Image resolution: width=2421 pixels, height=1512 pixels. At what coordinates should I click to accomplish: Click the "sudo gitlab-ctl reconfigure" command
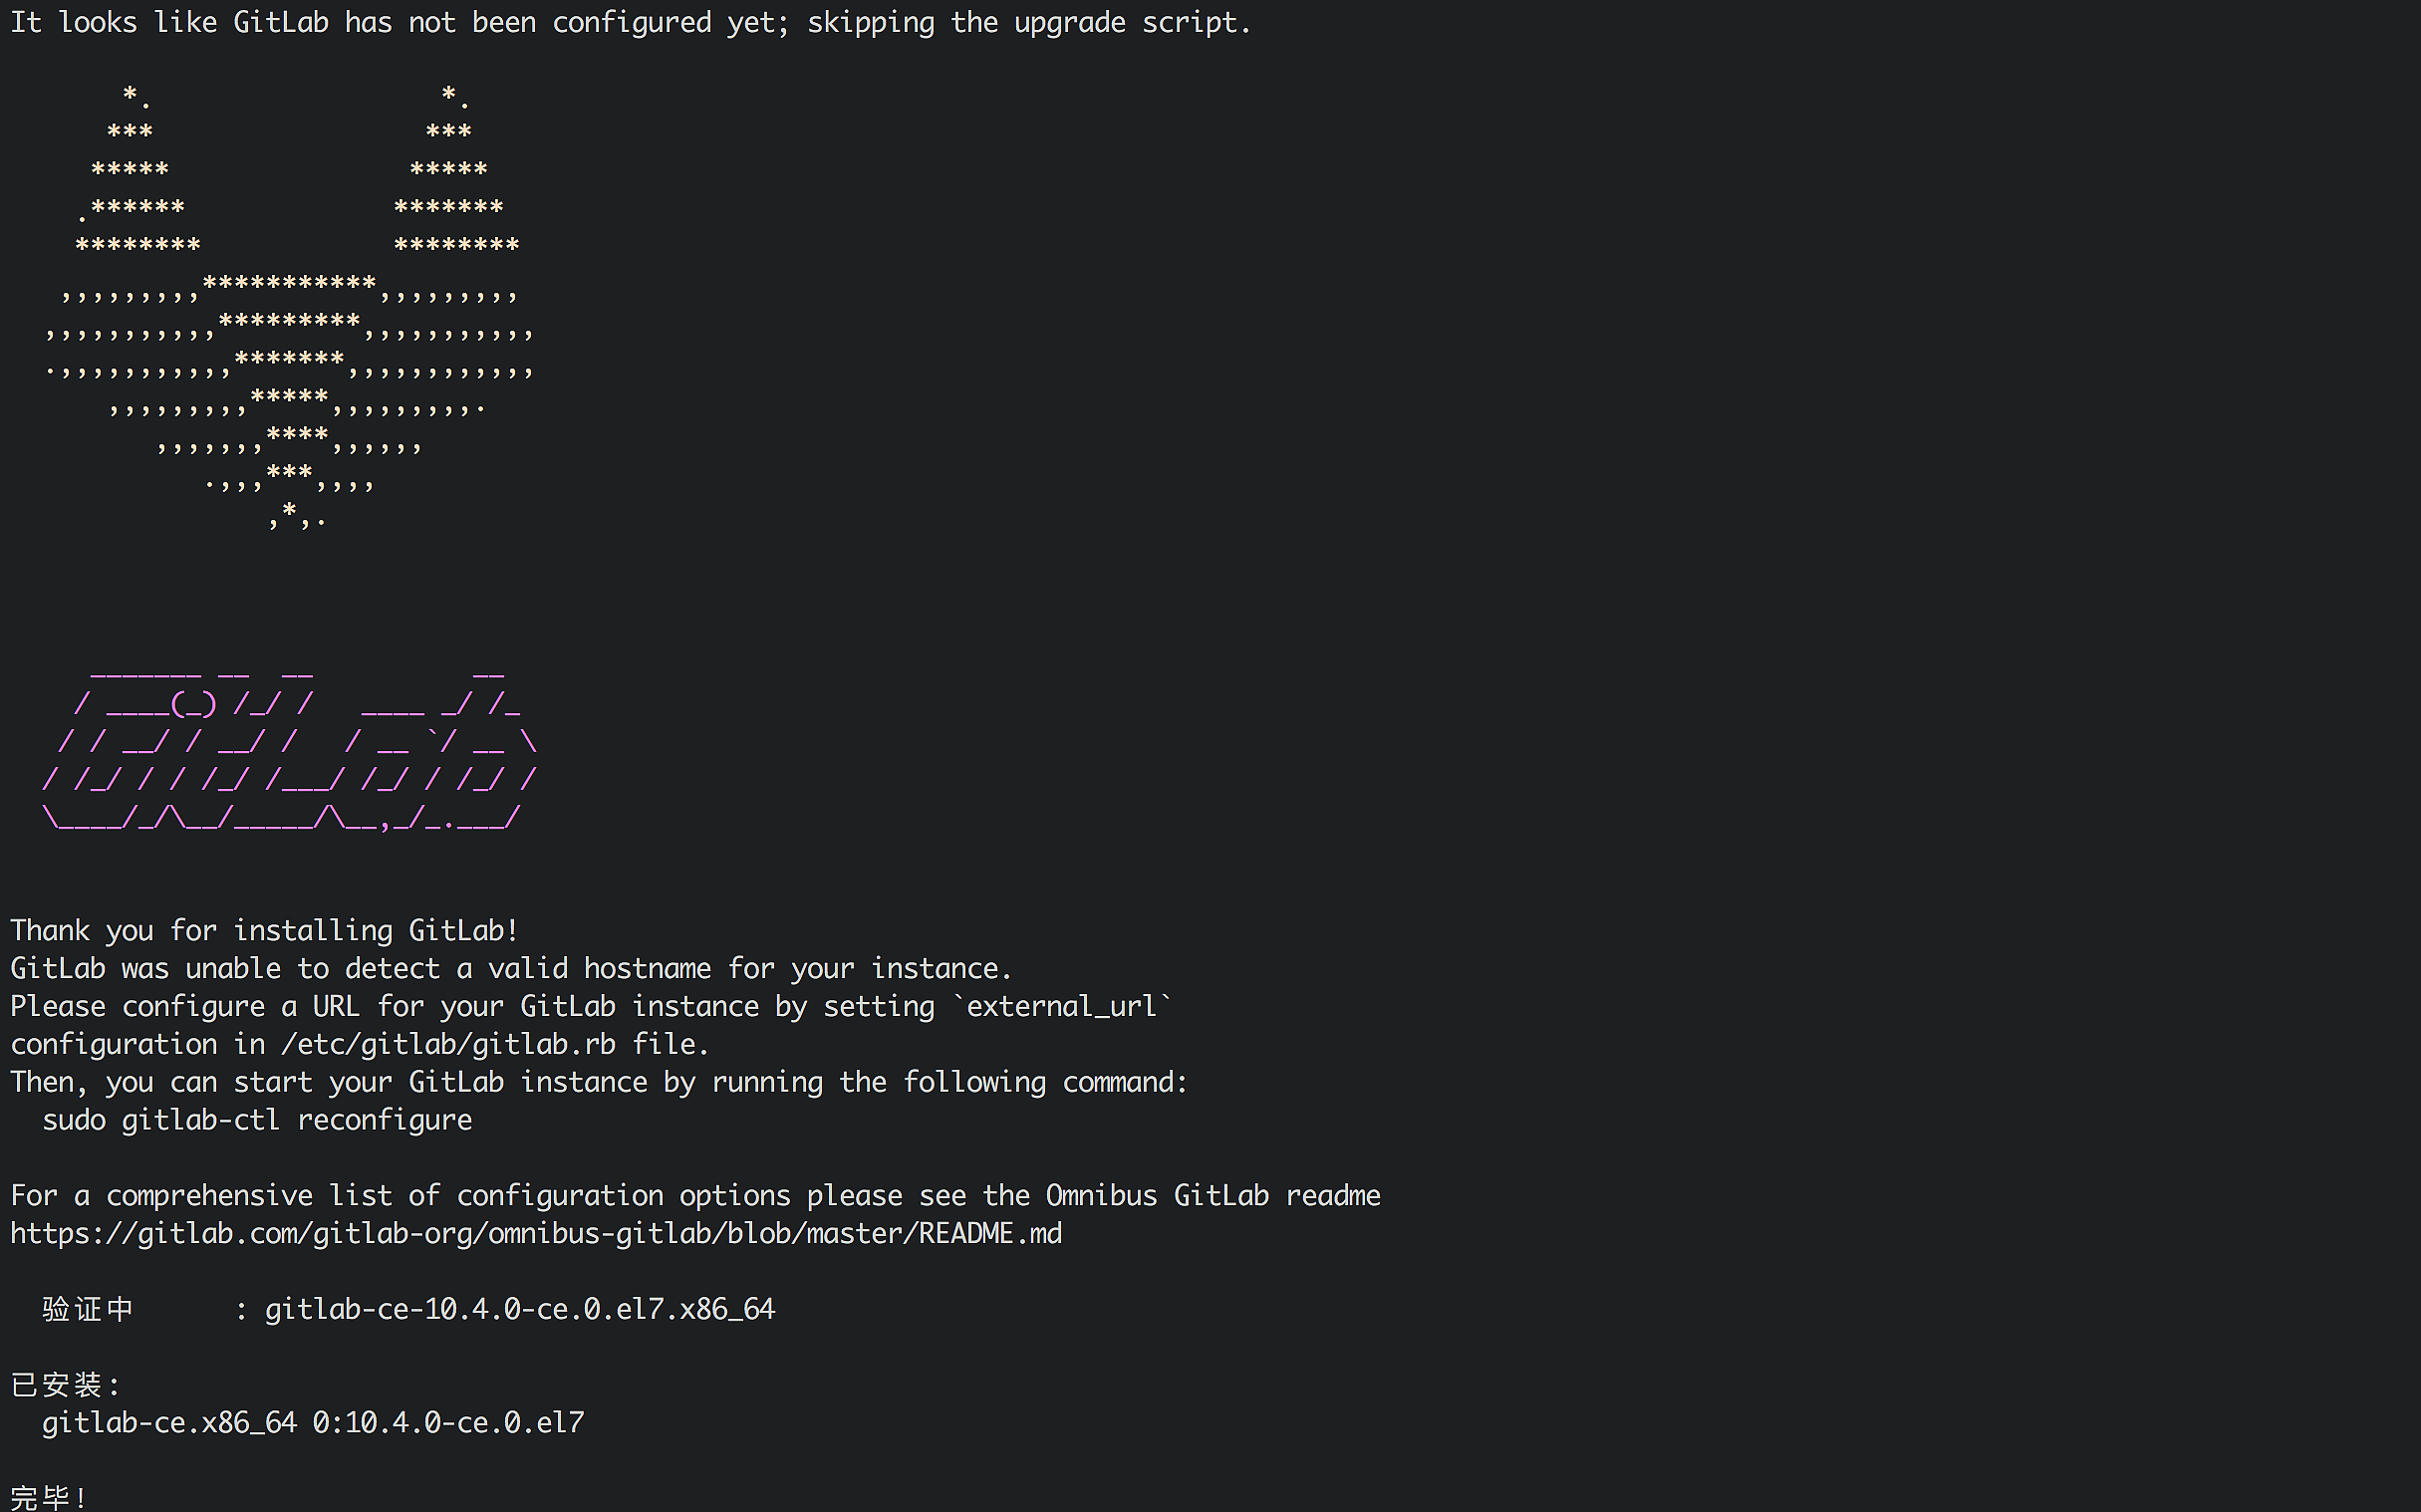257,1120
